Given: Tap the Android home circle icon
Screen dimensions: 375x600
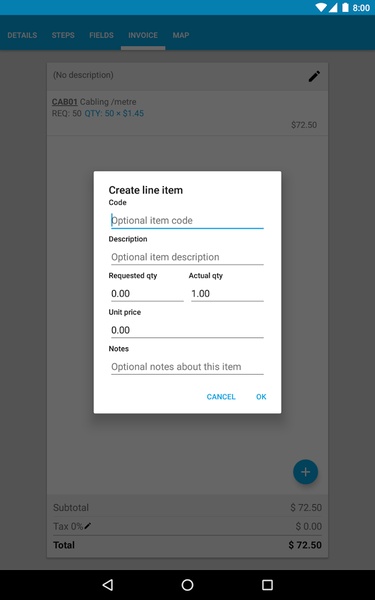Looking at the screenshot, I should click(x=188, y=584).
